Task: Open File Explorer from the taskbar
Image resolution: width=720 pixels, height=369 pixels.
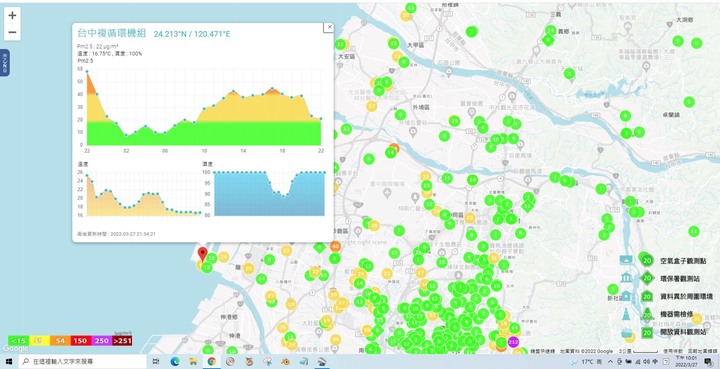Action: tap(193, 362)
